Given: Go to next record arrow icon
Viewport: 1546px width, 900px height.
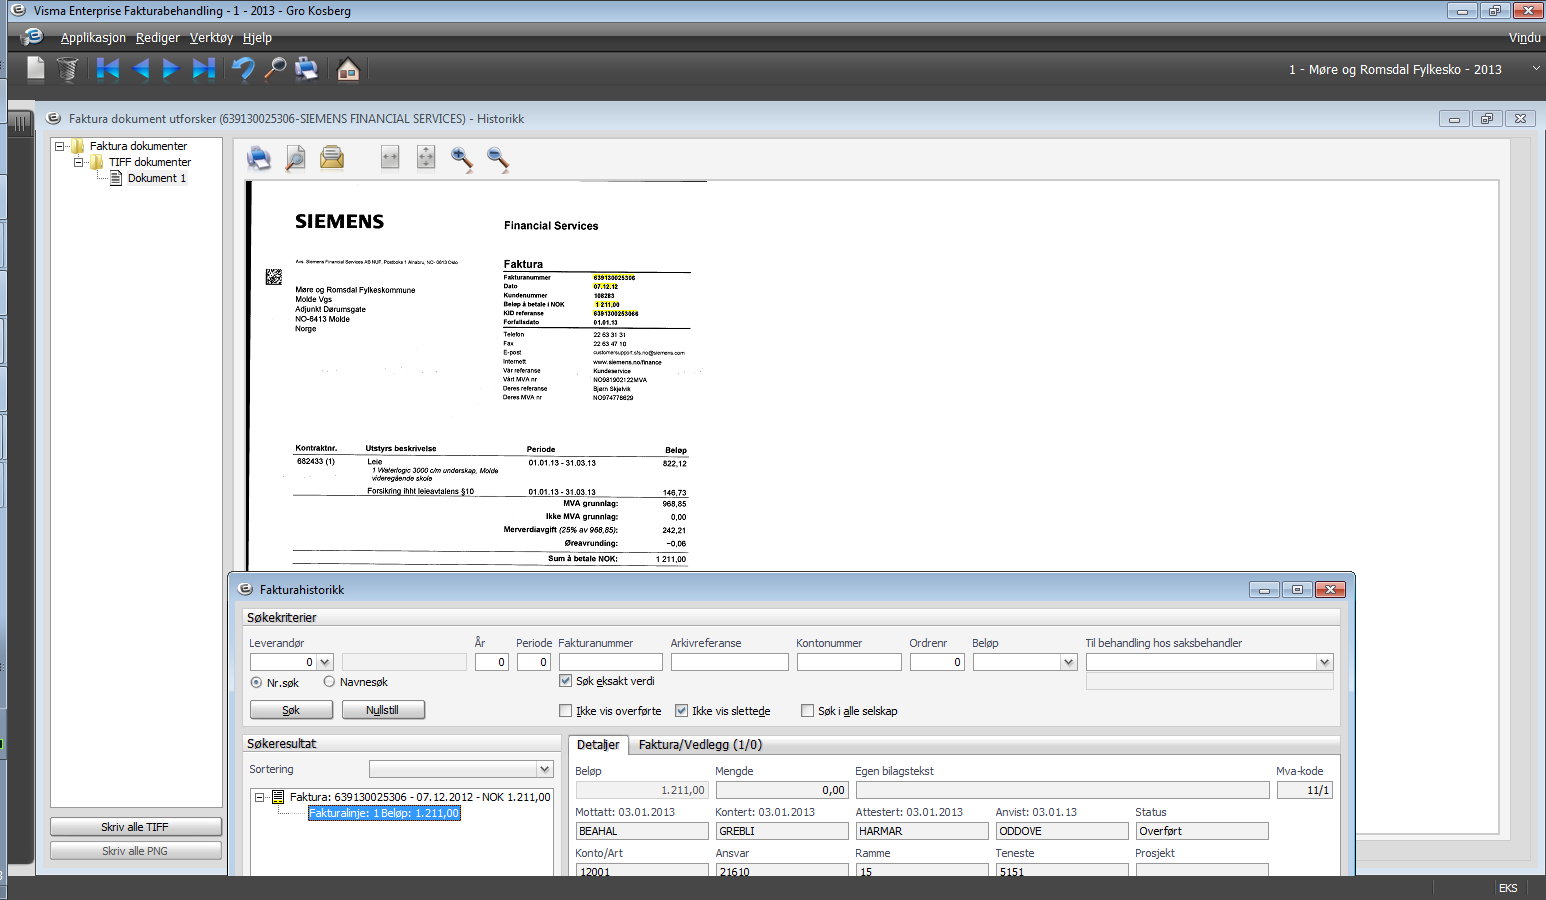Looking at the screenshot, I should click(171, 68).
